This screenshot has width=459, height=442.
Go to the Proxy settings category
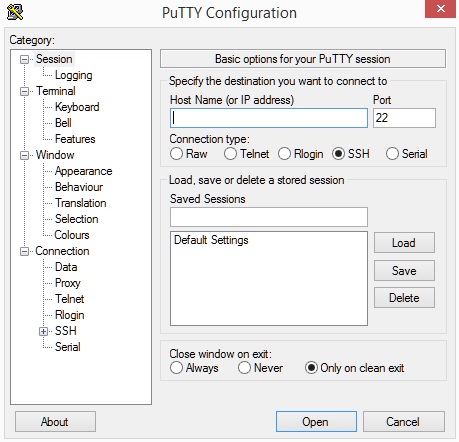coord(68,283)
